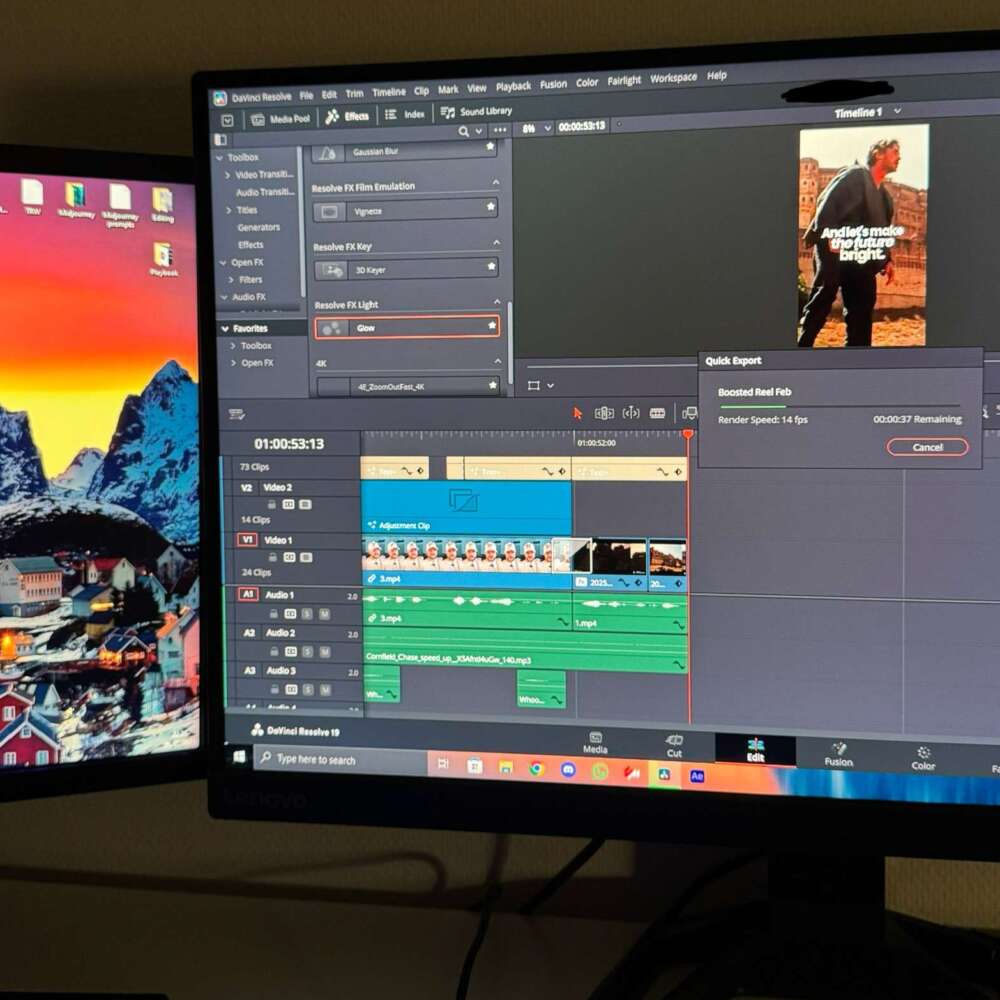Image resolution: width=1000 pixels, height=1000 pixels.
Task: Open the Sound Library panel
Action: click(476, 112)
